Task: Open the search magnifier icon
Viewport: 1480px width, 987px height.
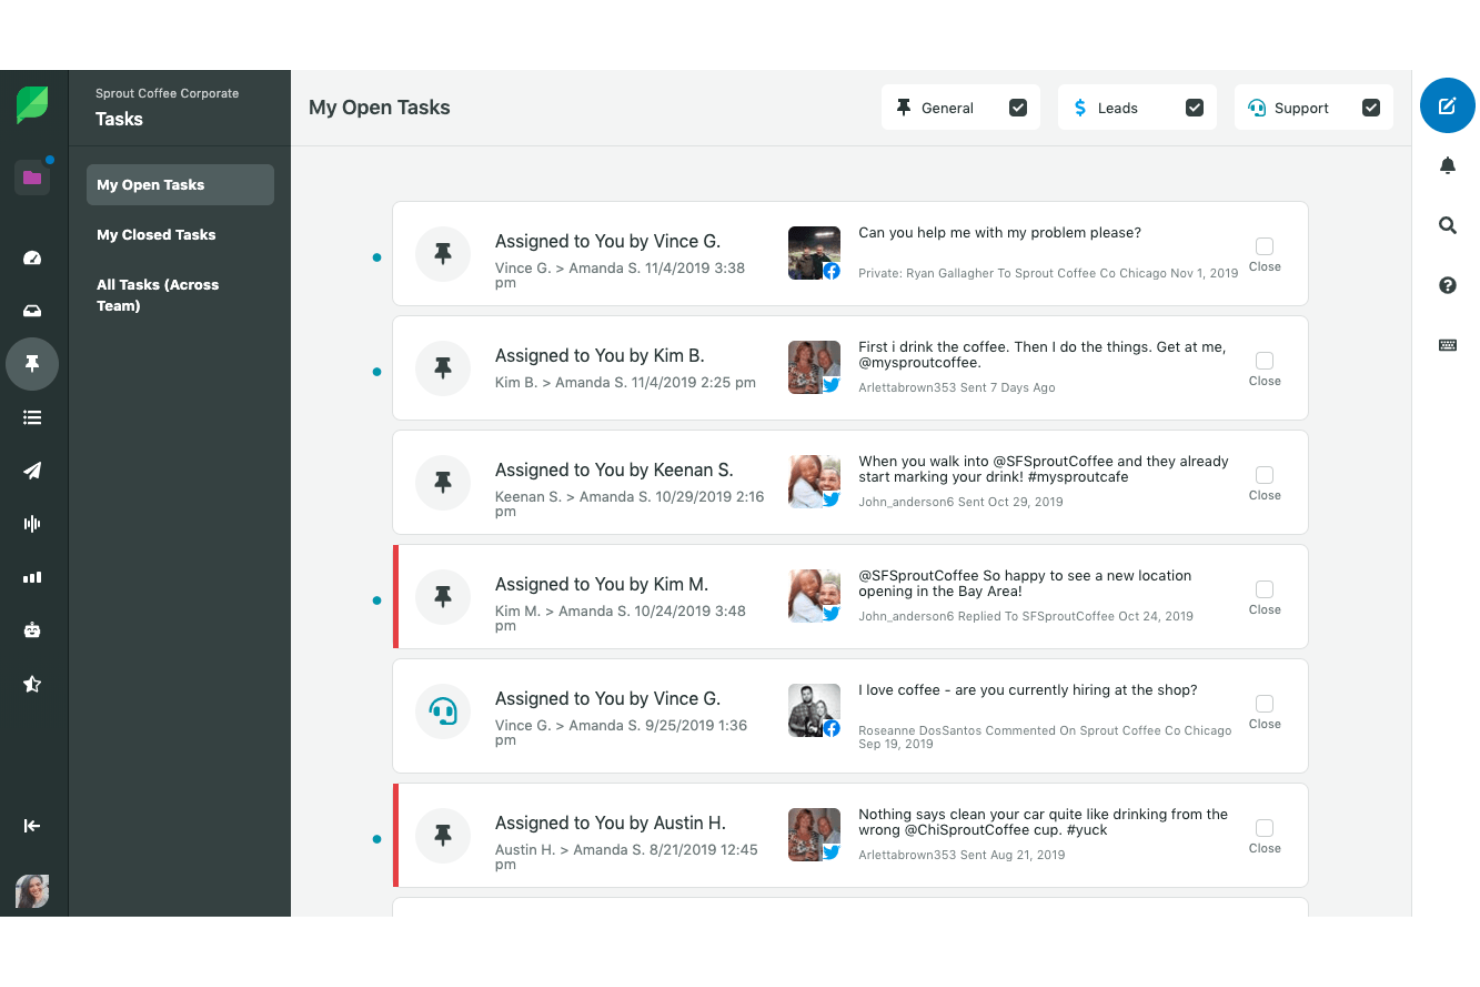Action: [1447, 226]
